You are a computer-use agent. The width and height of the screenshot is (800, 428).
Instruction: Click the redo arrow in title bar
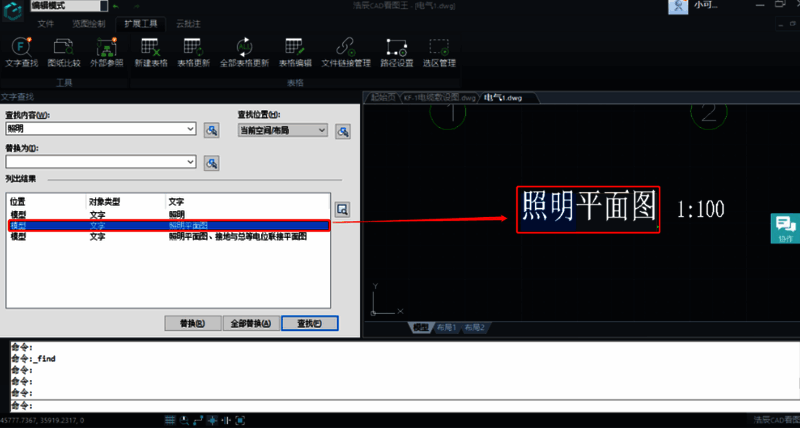[137, 6]
